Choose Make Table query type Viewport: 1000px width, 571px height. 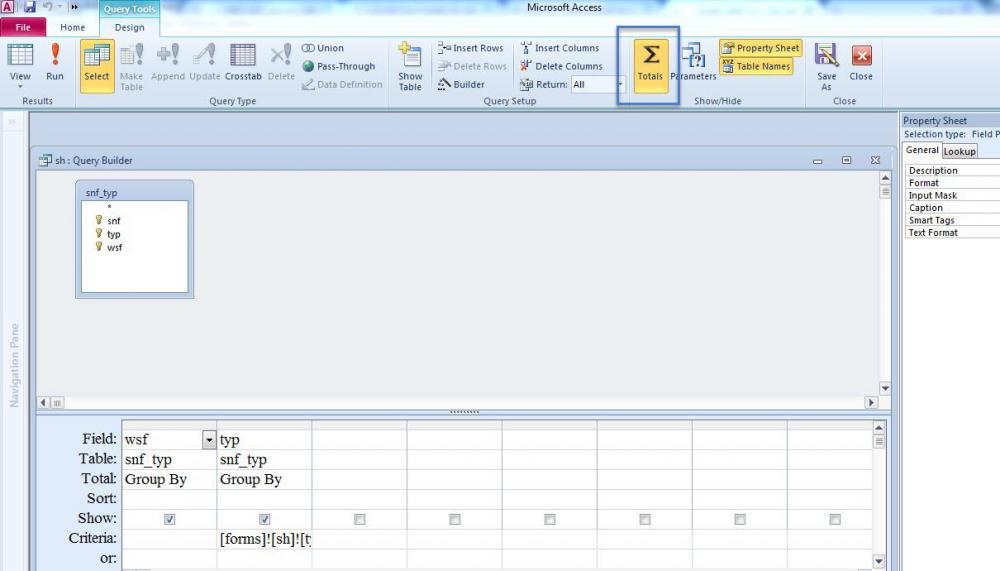[131, 67]
